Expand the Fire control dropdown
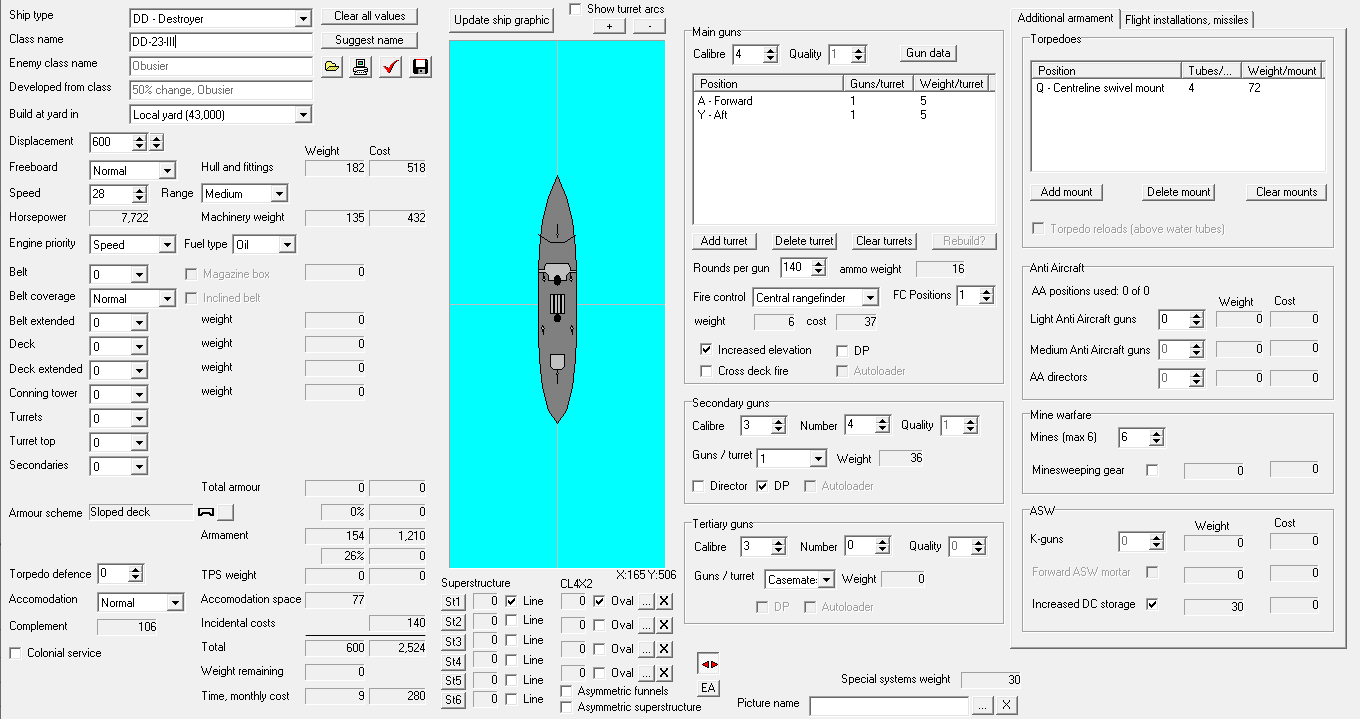Image resolution: width=1360 pixels, height=719 pixels. (x=870, y=298)
